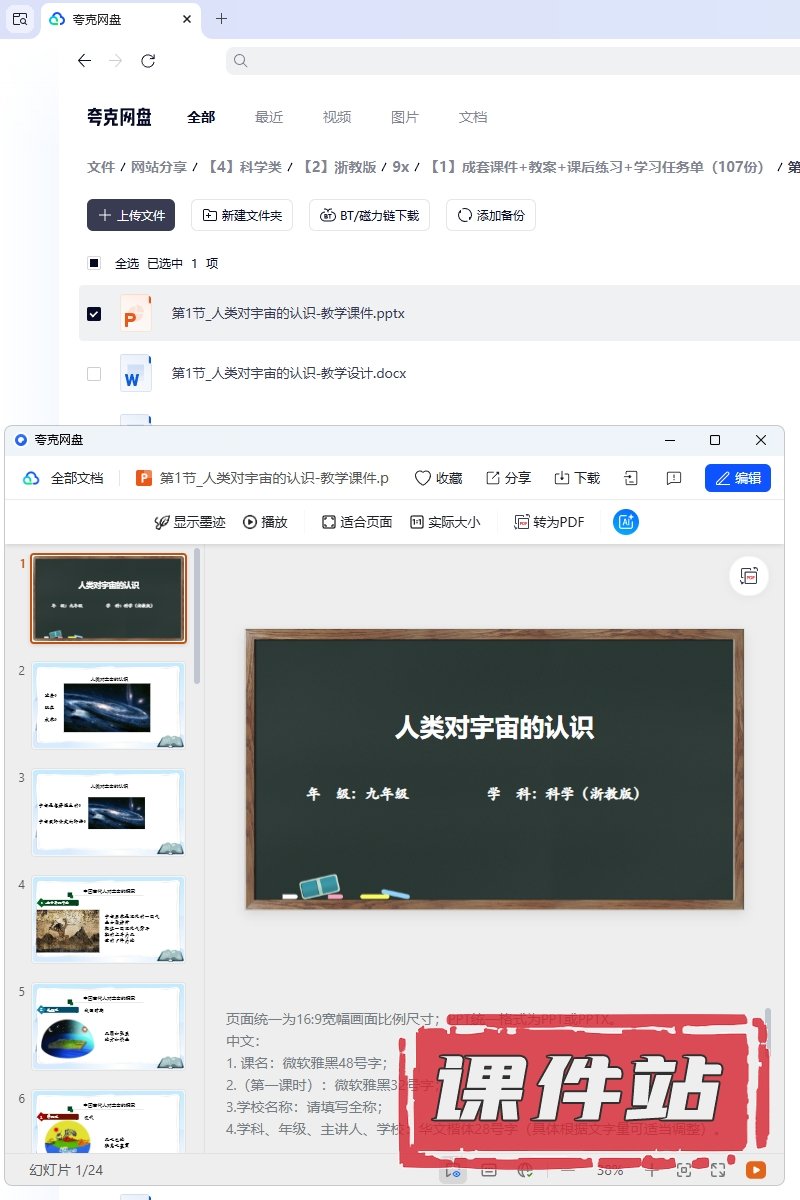This screenshot has height=1200, width=800.
Task: Switch to the 视频 tab
Action: [x=337, y=117]
